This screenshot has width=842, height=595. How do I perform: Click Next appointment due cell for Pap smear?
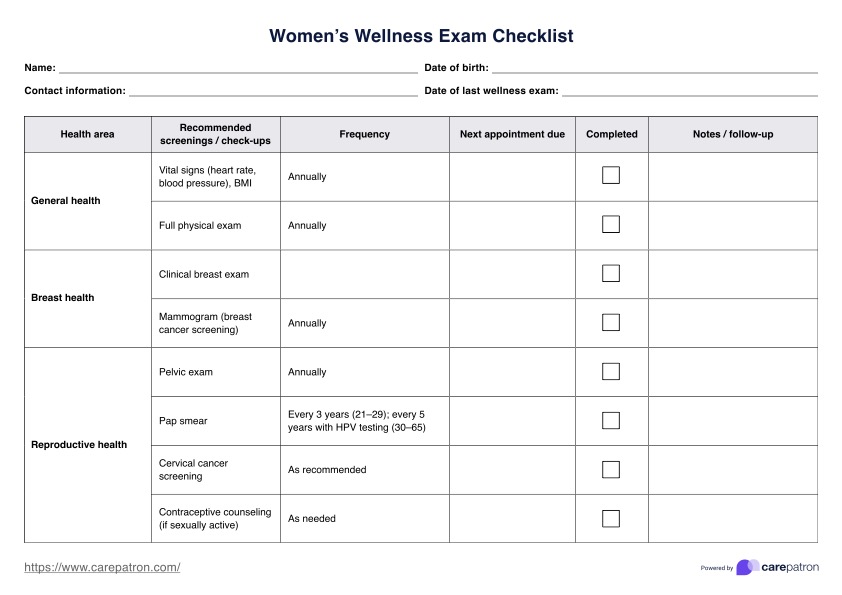pyautogui.click(x=512, y=421)
